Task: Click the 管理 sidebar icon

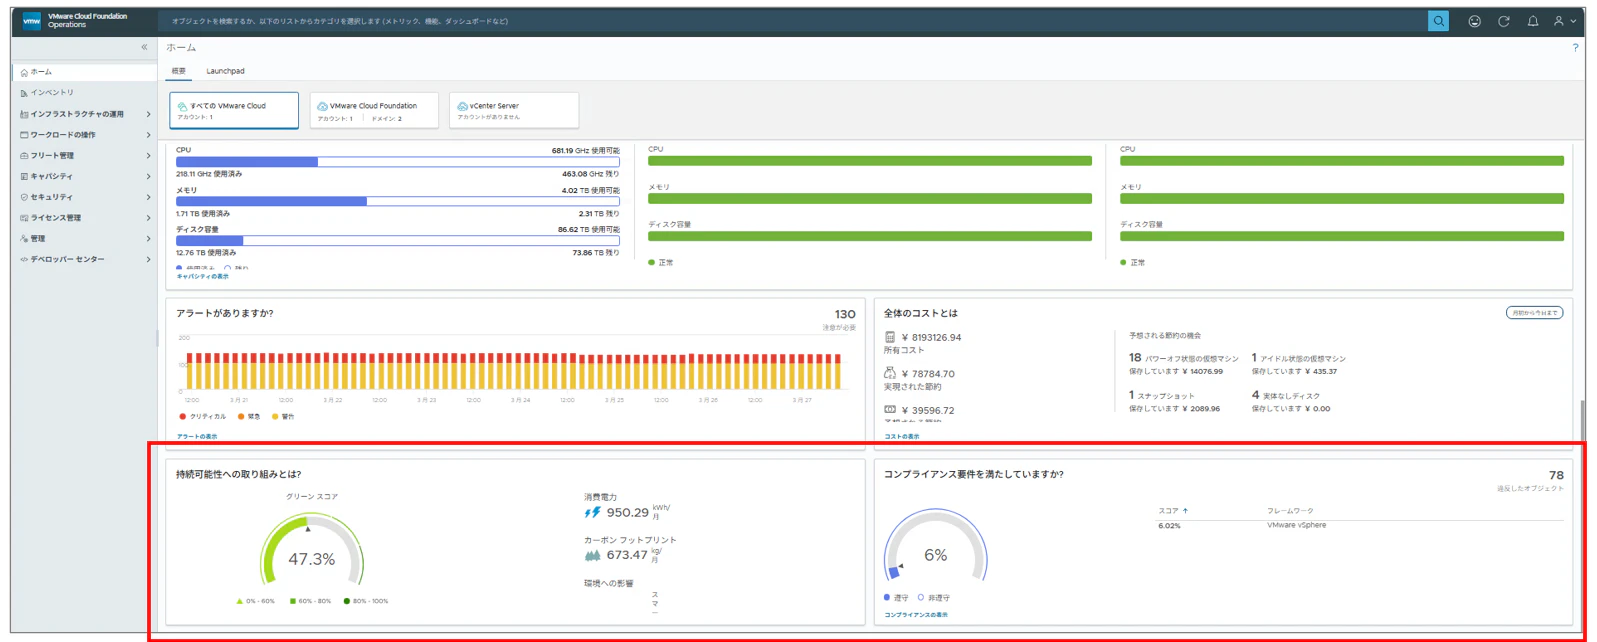Action: 24,239
